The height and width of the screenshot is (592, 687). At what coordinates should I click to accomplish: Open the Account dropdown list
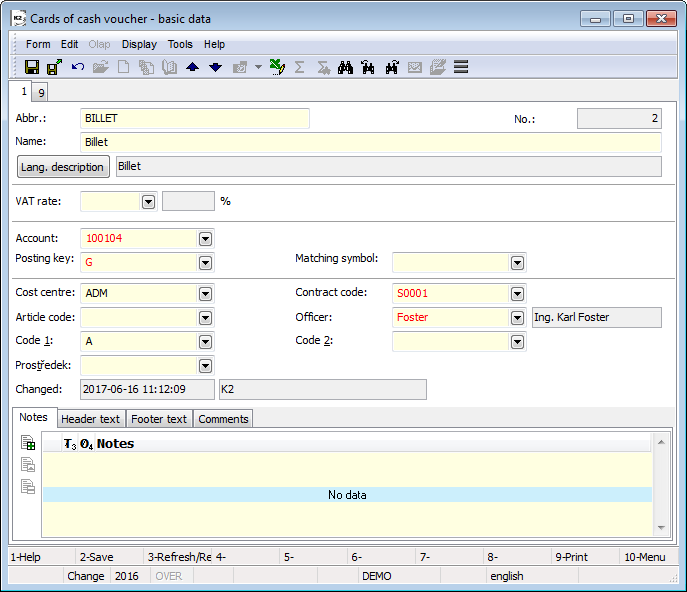pos(205,239)
